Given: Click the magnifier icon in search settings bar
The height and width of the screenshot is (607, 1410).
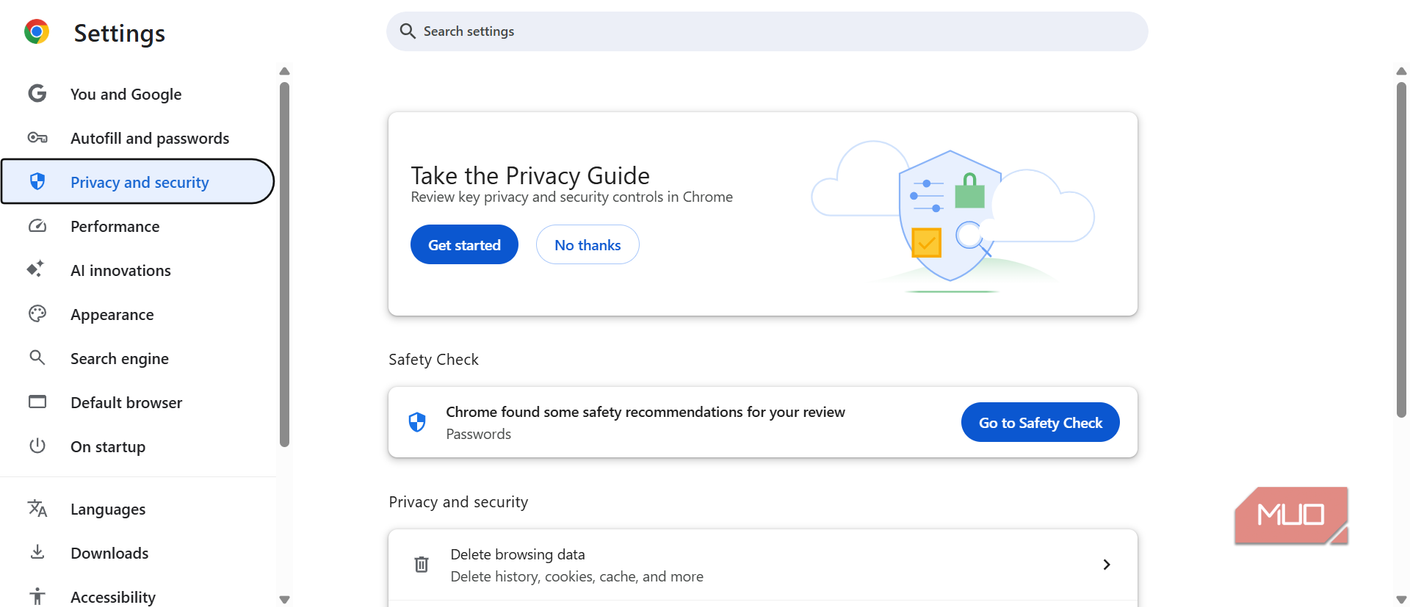Looking at the screenshot, I should (407, 31).
